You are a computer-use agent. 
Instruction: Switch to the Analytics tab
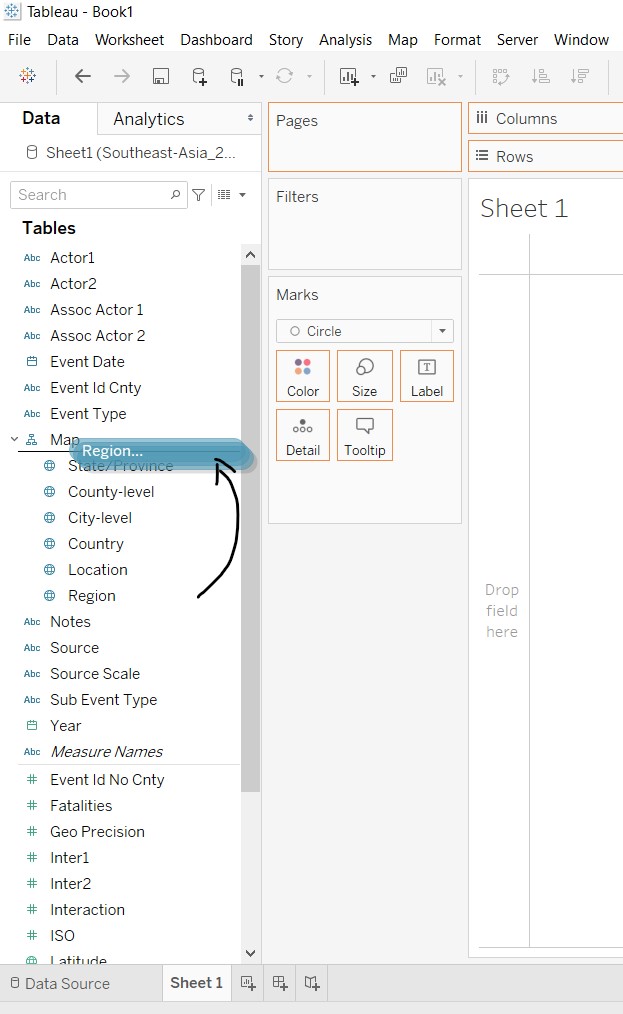149,119
